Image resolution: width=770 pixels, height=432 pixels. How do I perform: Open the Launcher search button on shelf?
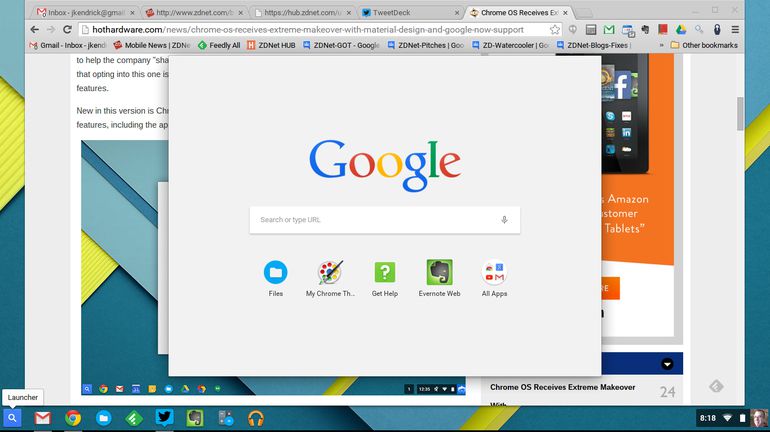(x=12, y=418)
